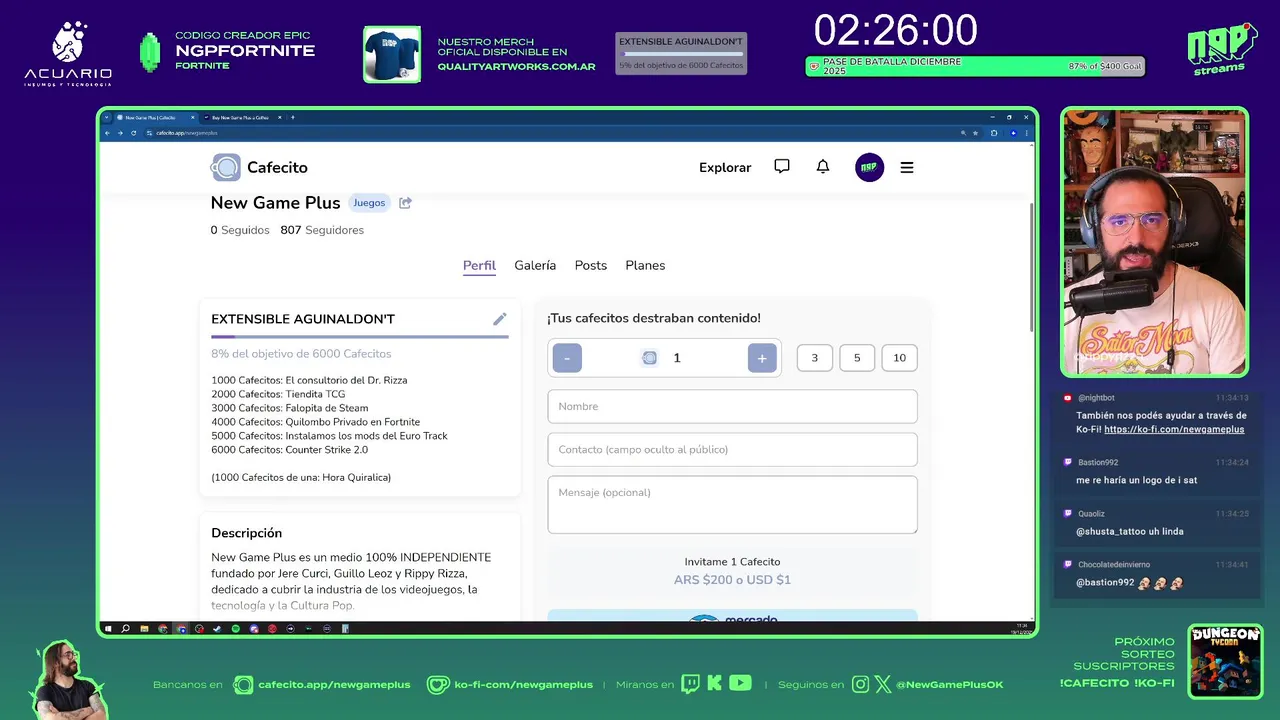Click the 'Descripción' heading

point(246,533)
